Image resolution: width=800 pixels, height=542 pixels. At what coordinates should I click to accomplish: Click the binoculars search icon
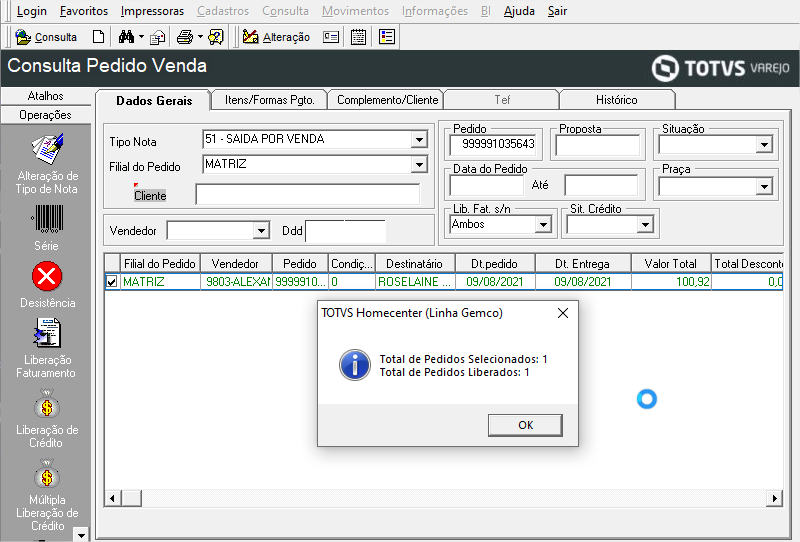click(x=126, y=37)
